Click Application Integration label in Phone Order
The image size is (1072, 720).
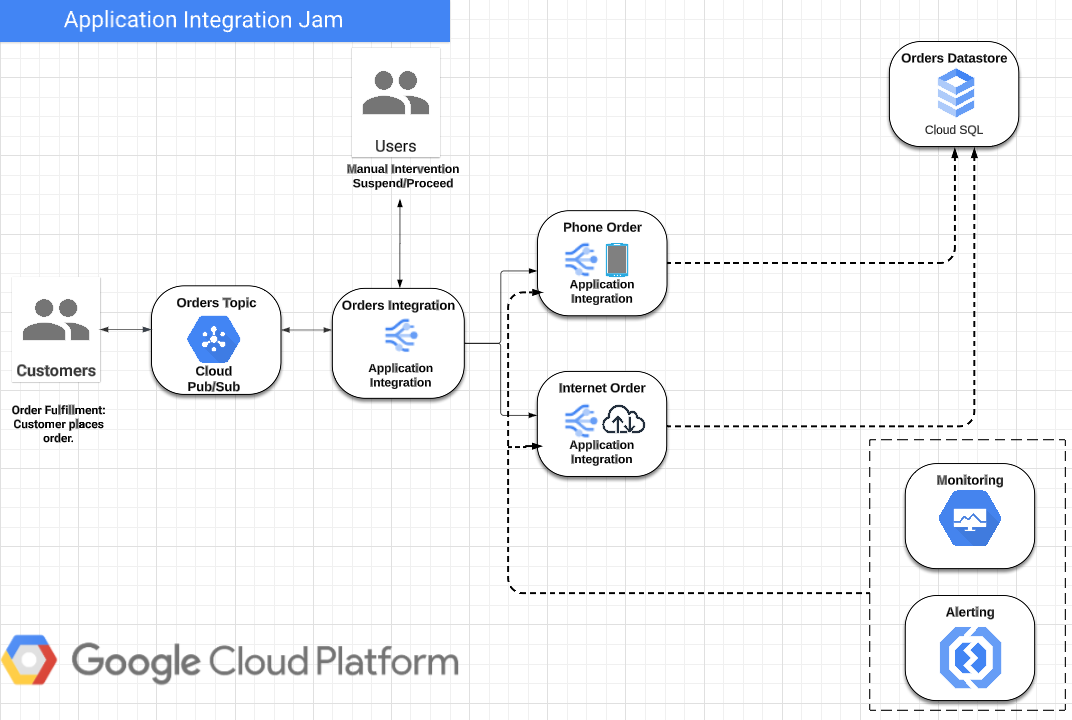602,291
